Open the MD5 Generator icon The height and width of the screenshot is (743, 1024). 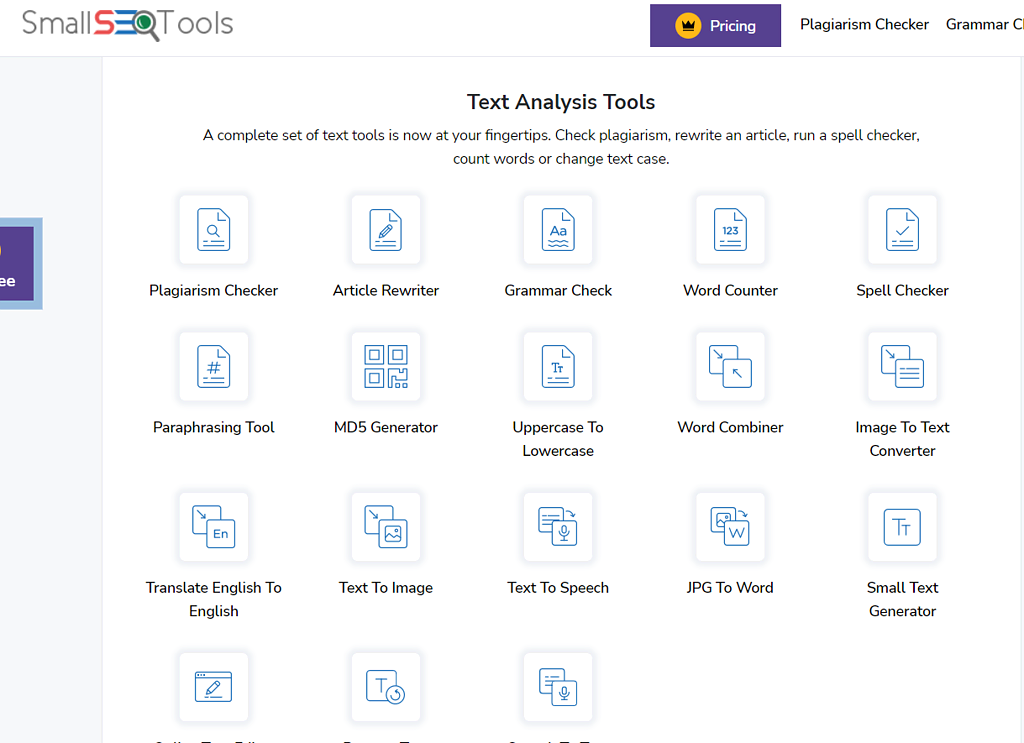pos(386,366)
